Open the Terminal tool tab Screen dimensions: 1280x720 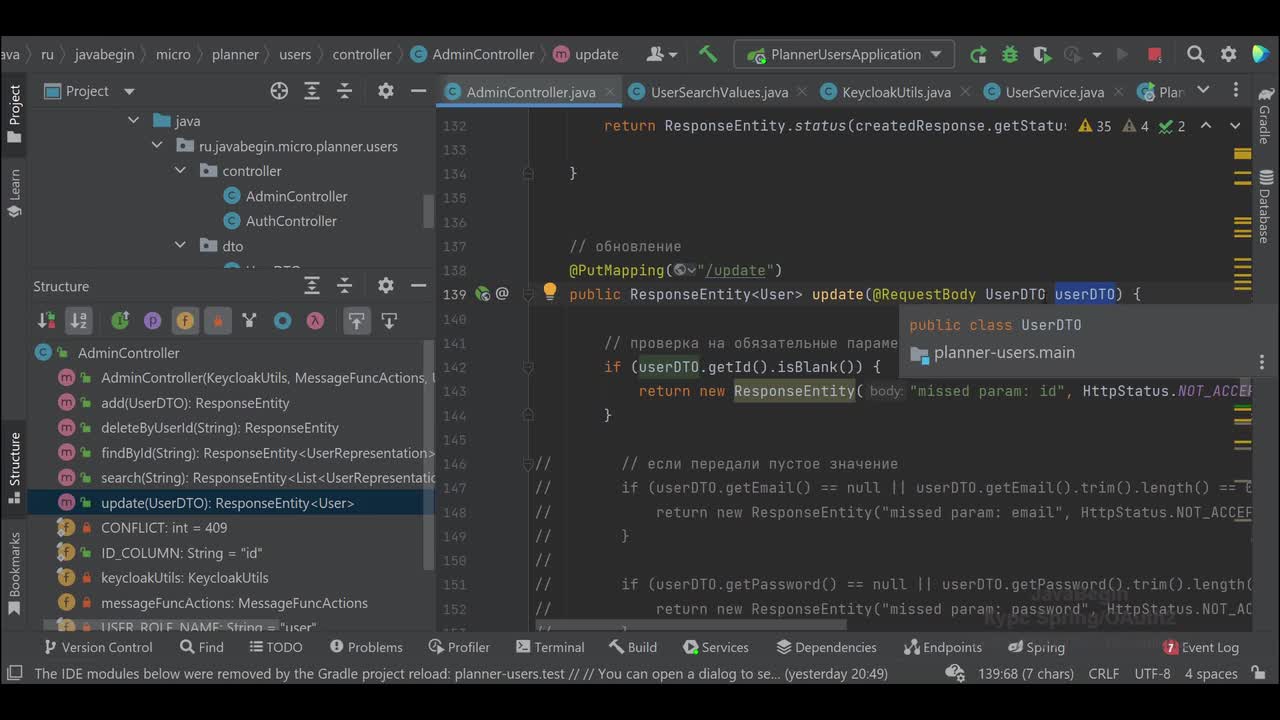[x=548, y=647]
